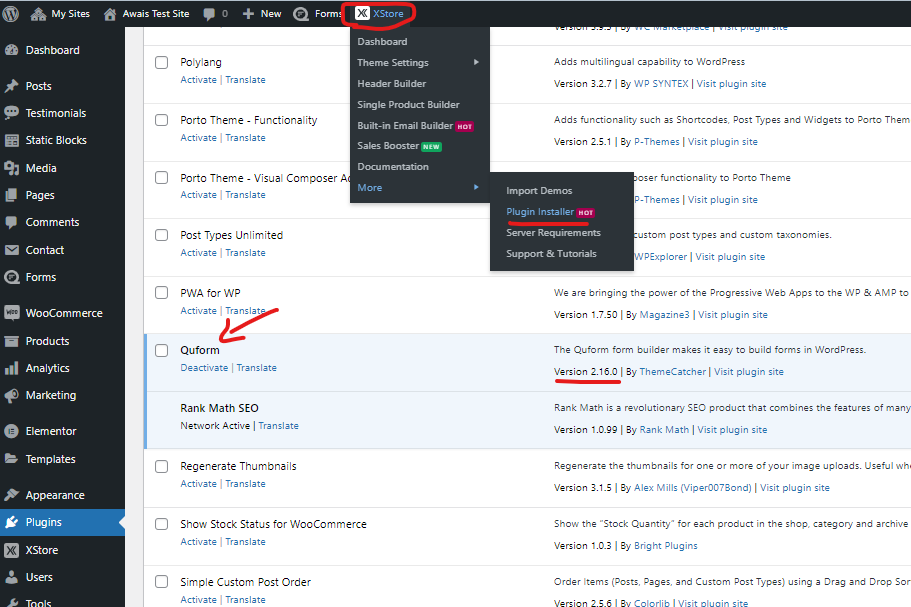Open the comments bubble icon in admin bar

tap(209, 14)
